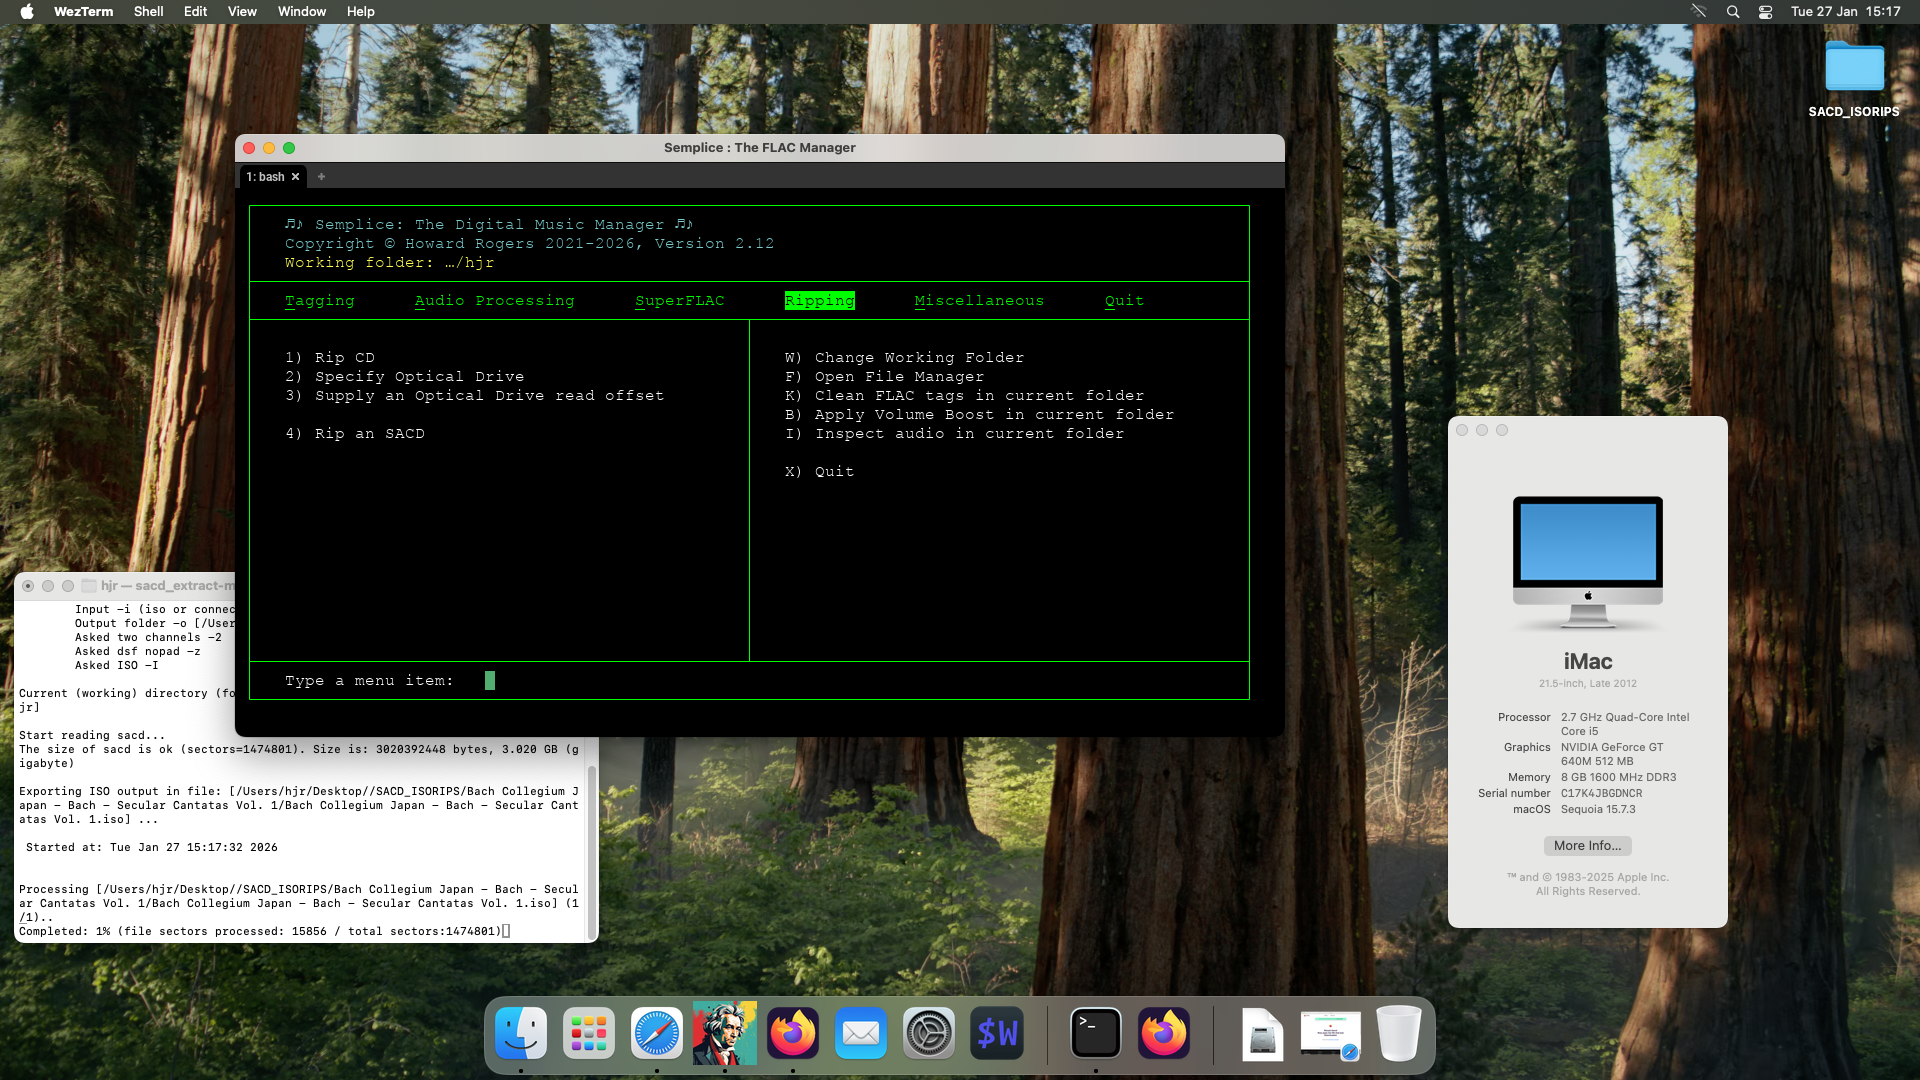Viewport: 1920px width, 1080px height.
Task: Select the 1: bash tab in WezTerm
Action: (x=268, y=176)
